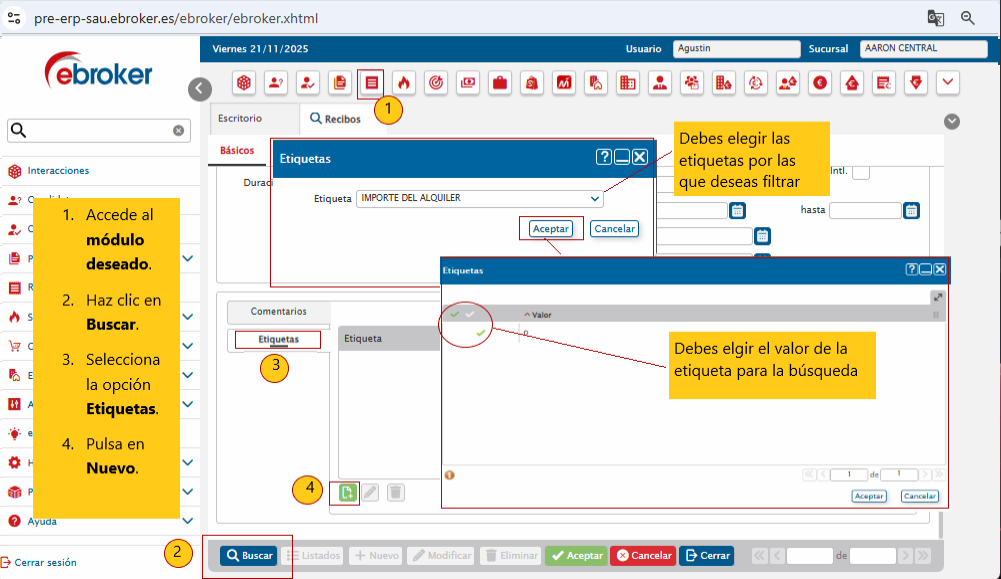Click the Cerrar sesión link
Image resolution: width=1001 pixels, height=579 pixels.
point(45,562)
